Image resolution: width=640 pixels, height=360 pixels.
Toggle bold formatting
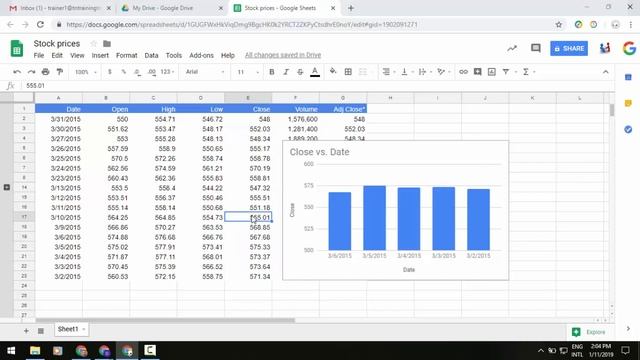pyautogui.click(x=271, y=72)
